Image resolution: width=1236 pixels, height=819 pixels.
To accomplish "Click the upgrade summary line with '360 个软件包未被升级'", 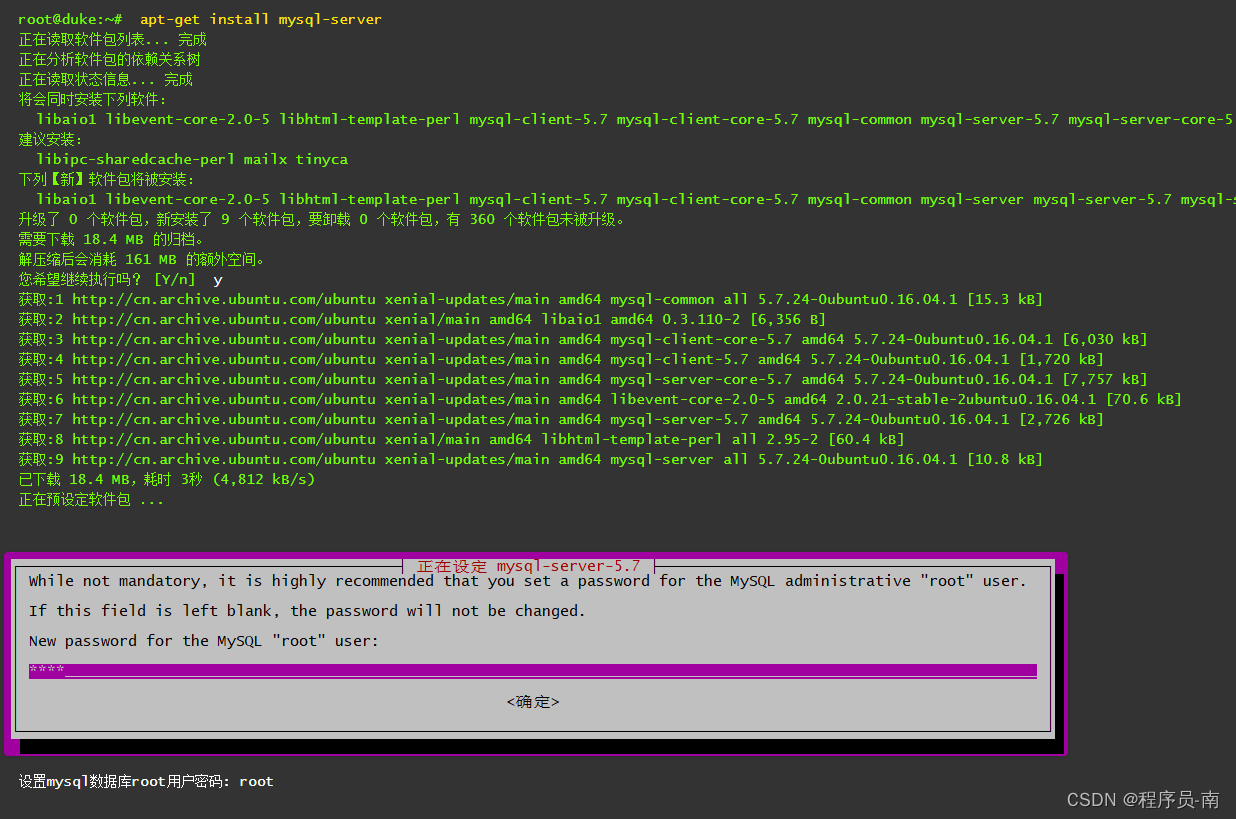I will 321,219.
